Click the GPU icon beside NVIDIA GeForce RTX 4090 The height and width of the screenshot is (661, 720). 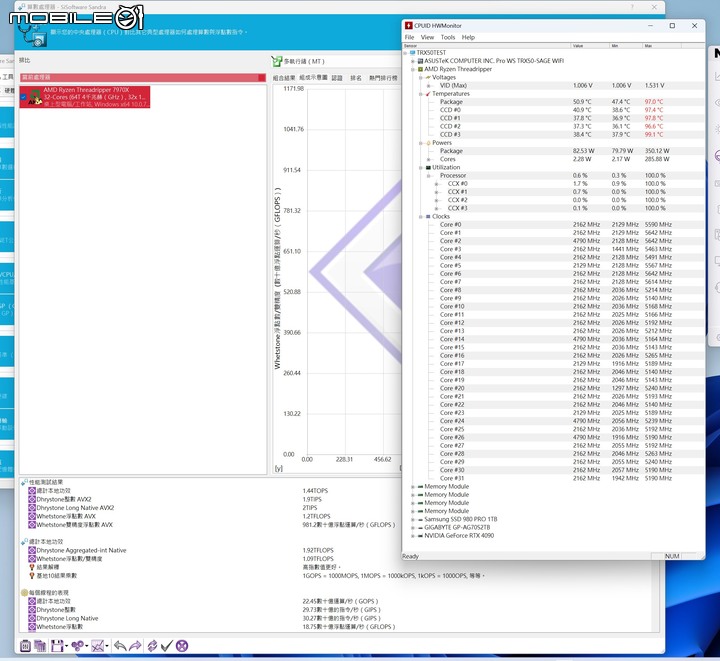point(420,536)
